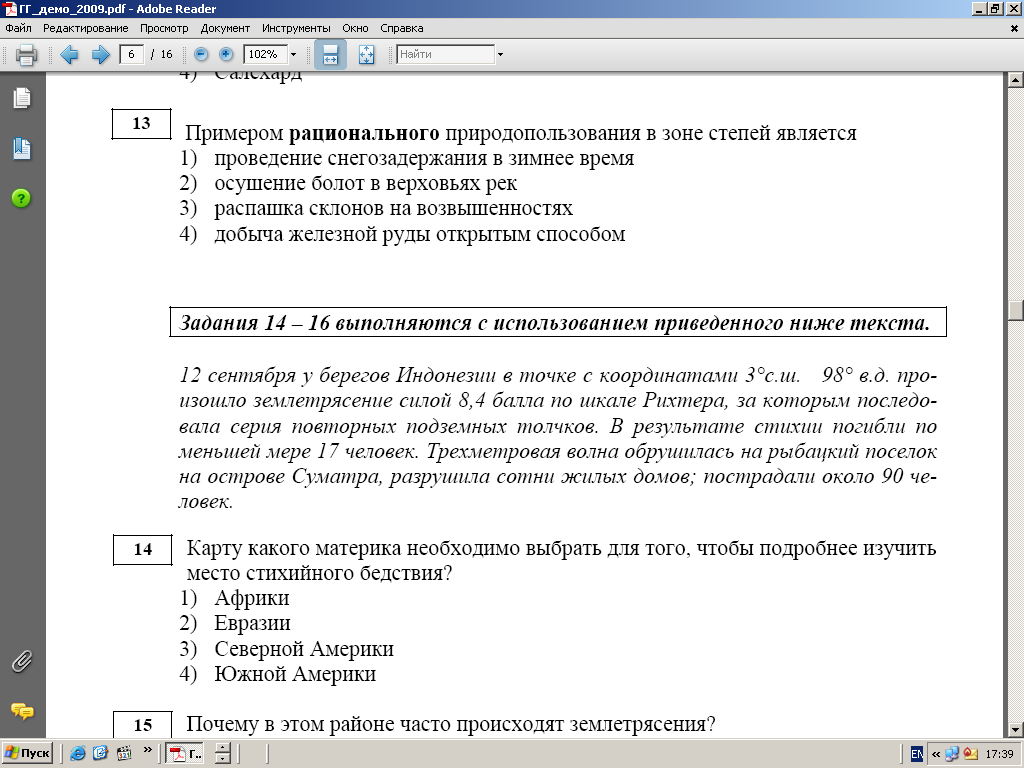Click the 102% zoom value field
1024x768 pixels.
(x=264, y=54)
